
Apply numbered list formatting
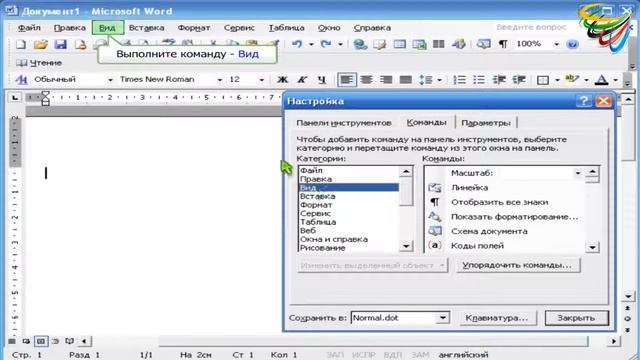click(x=460, y=80)
